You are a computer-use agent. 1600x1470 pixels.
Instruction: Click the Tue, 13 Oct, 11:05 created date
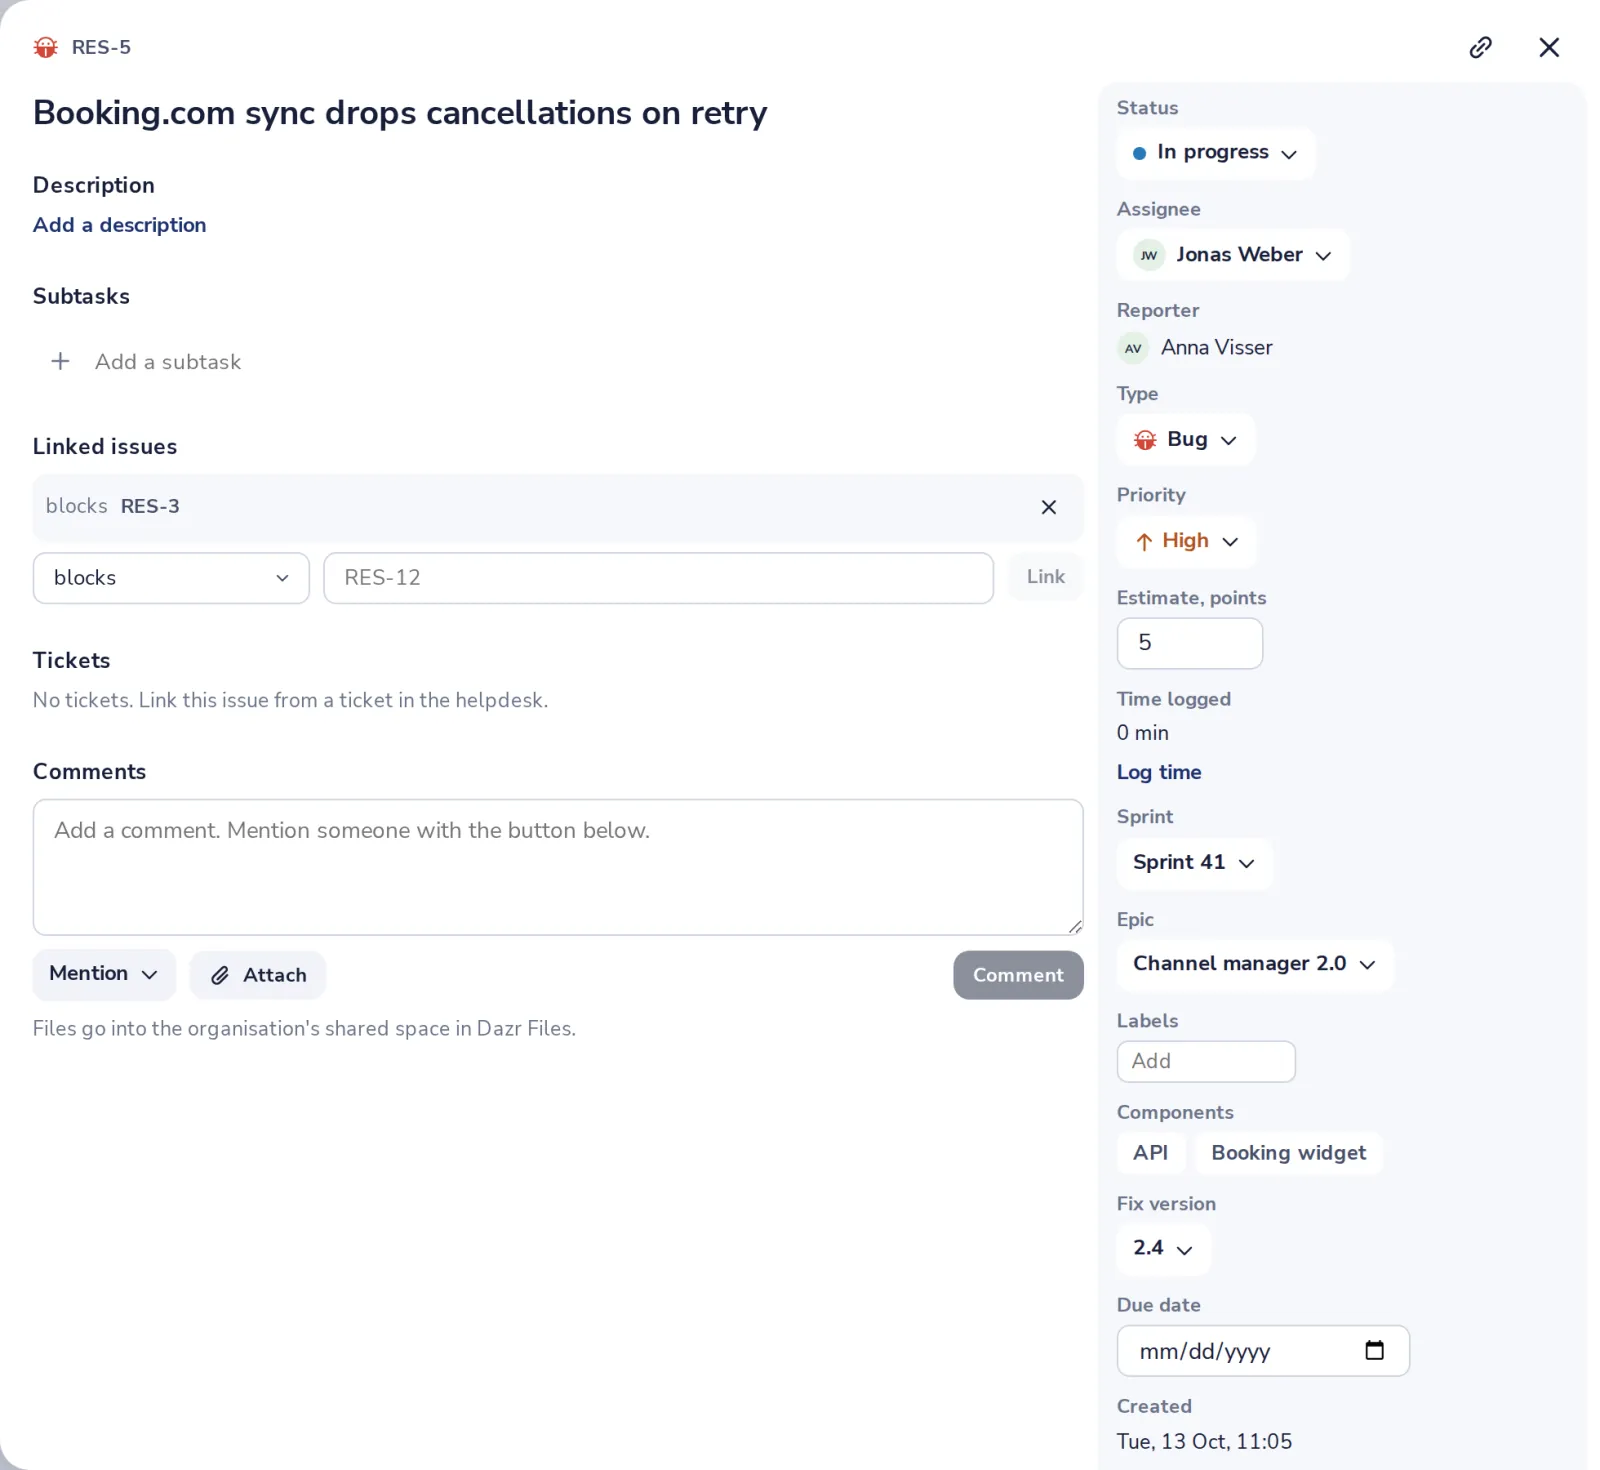point(1204,1441)
